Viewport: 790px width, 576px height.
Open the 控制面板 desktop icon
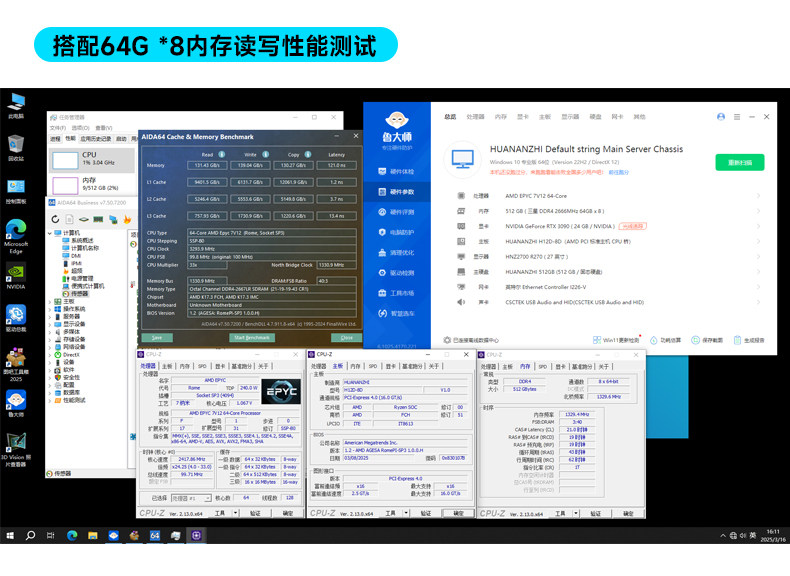tap(16, 191)
